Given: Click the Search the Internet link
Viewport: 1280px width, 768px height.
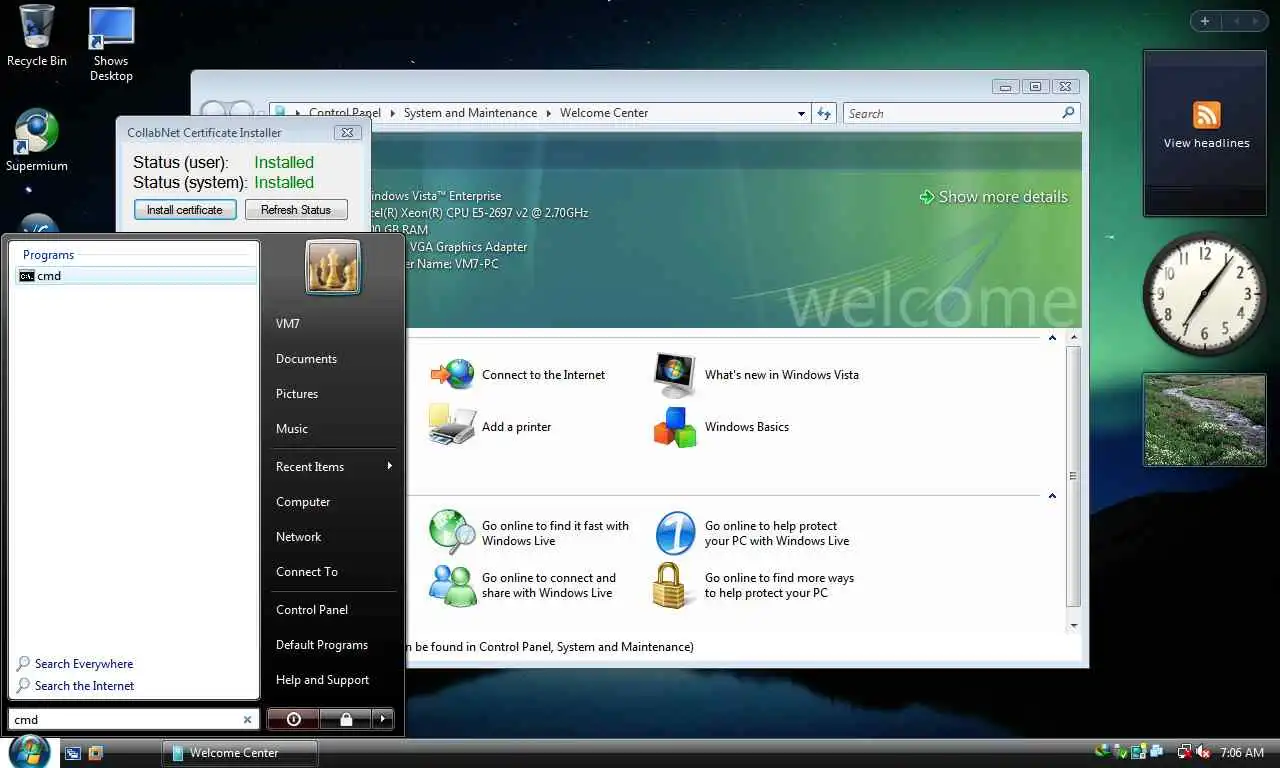Looking at the screenshot, I should pos(85,686).
